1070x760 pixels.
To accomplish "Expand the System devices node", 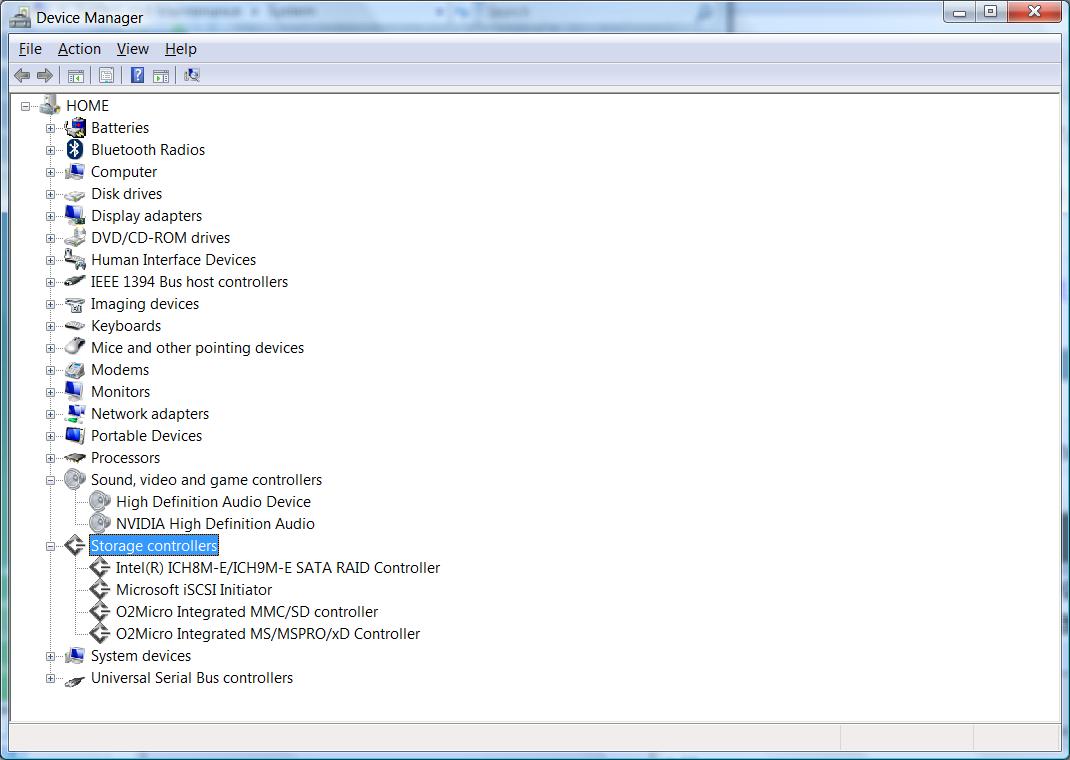I will tap(50, 656).
